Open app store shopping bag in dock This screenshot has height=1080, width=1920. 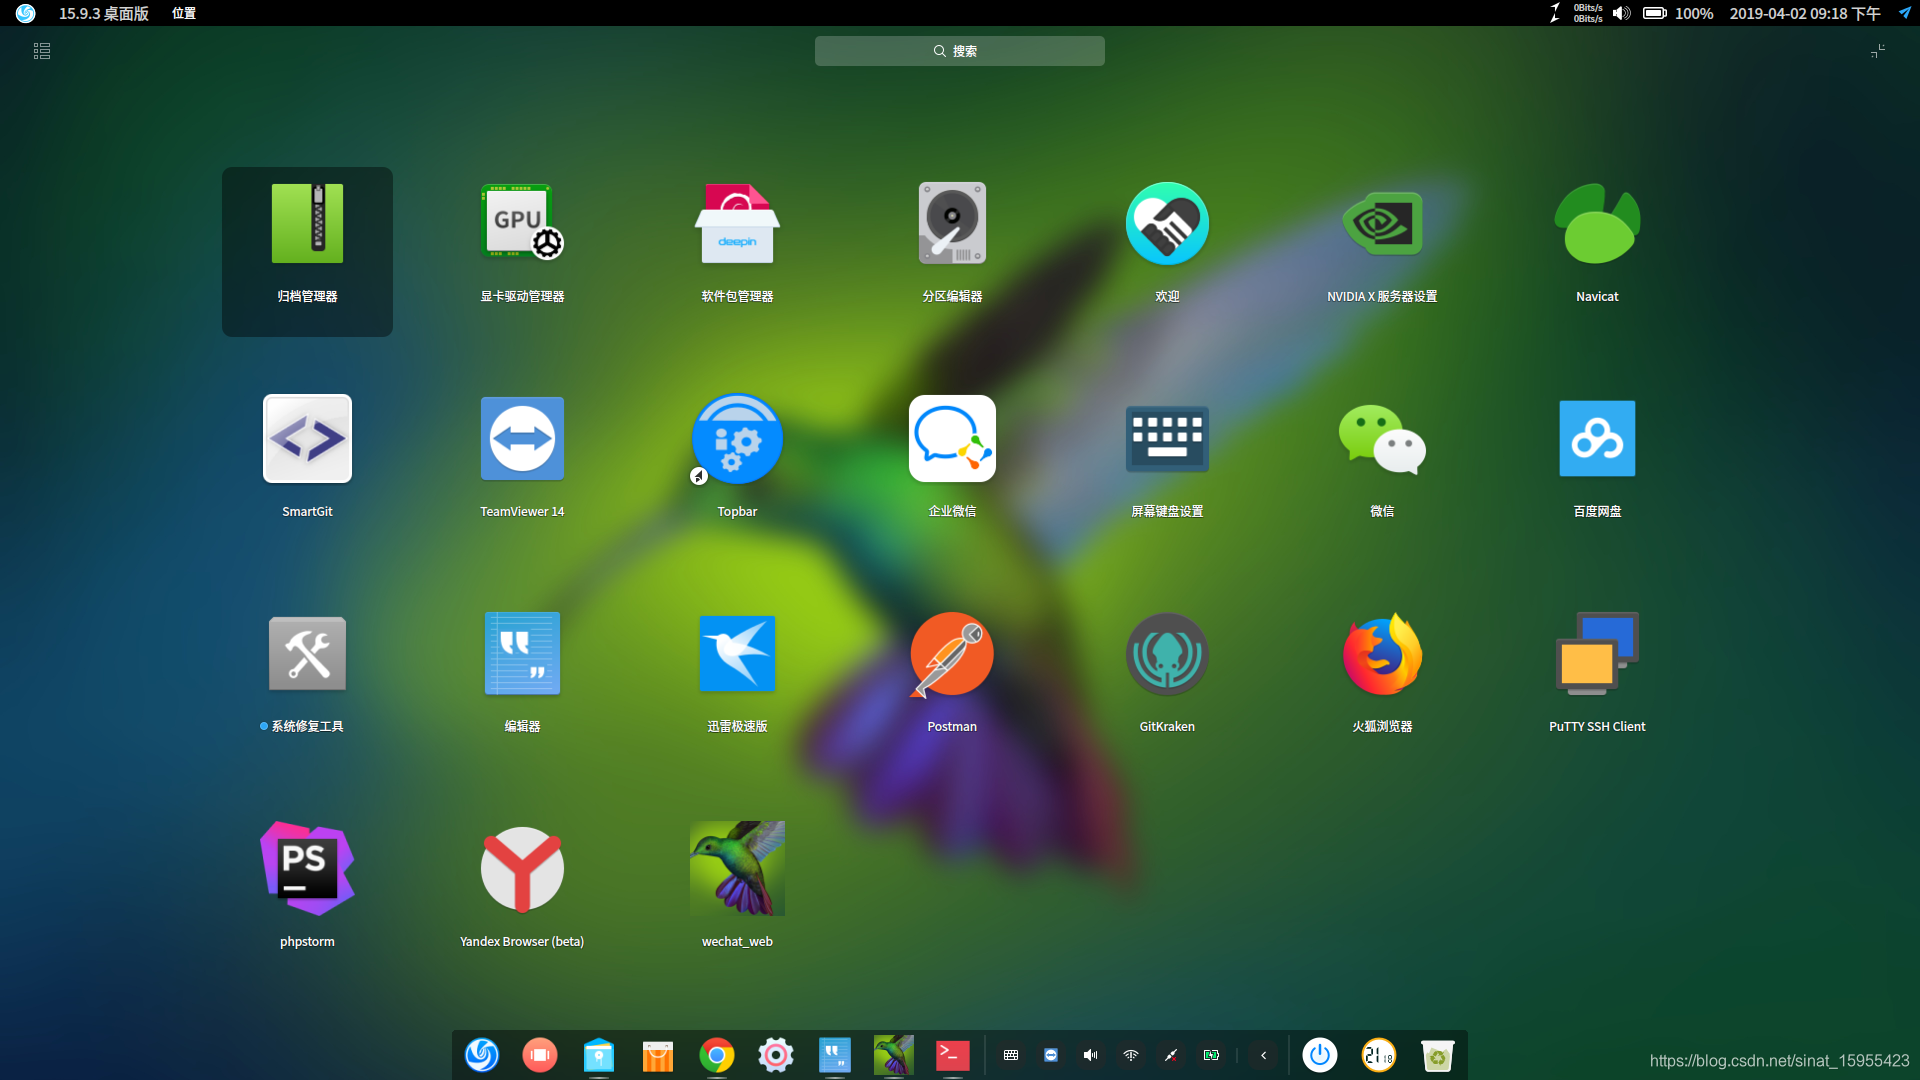658,1055
